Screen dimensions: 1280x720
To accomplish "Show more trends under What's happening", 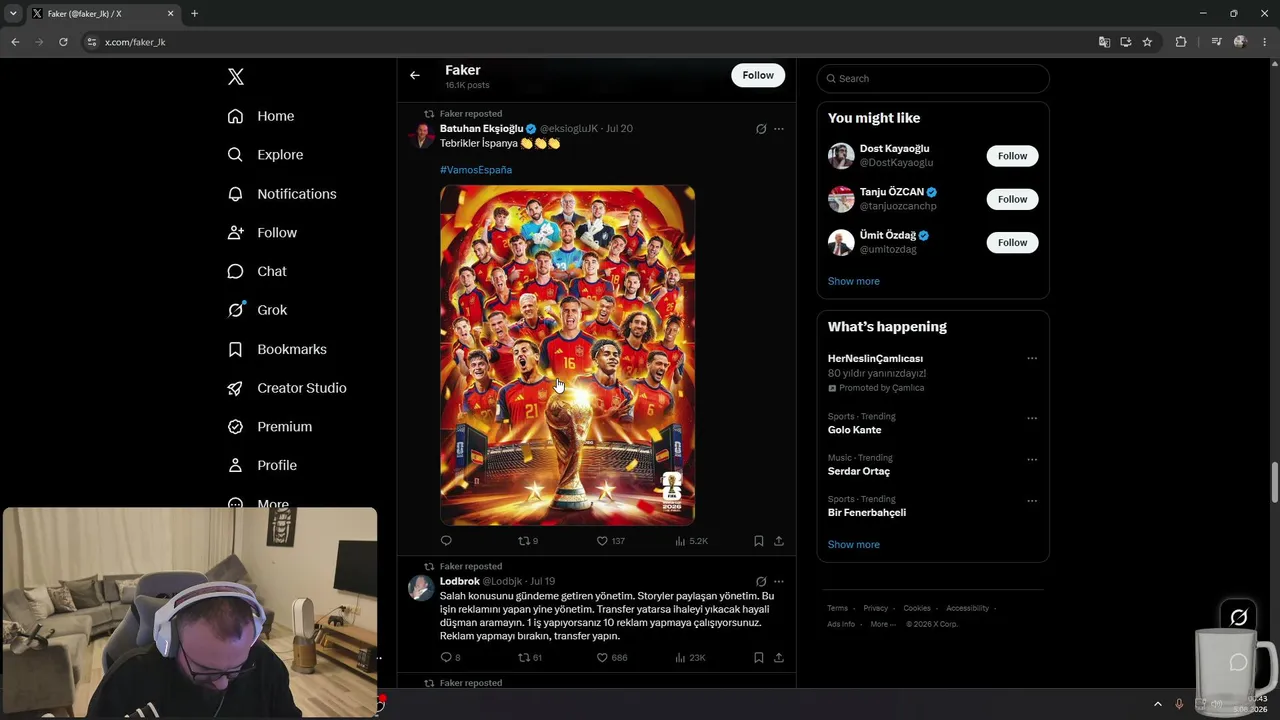I will pyautogui.click(x=854, y=545).
